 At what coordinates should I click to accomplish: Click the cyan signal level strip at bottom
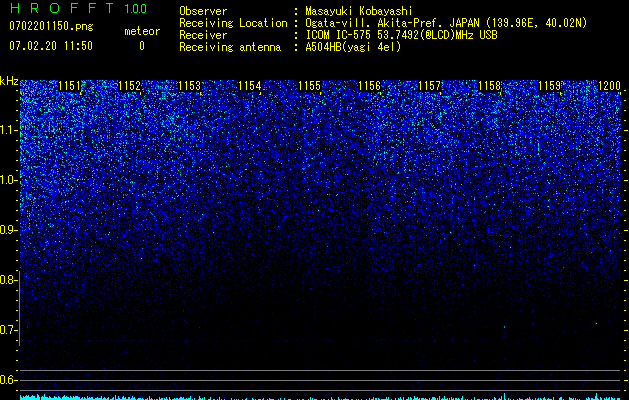click(x=320, y=397)
